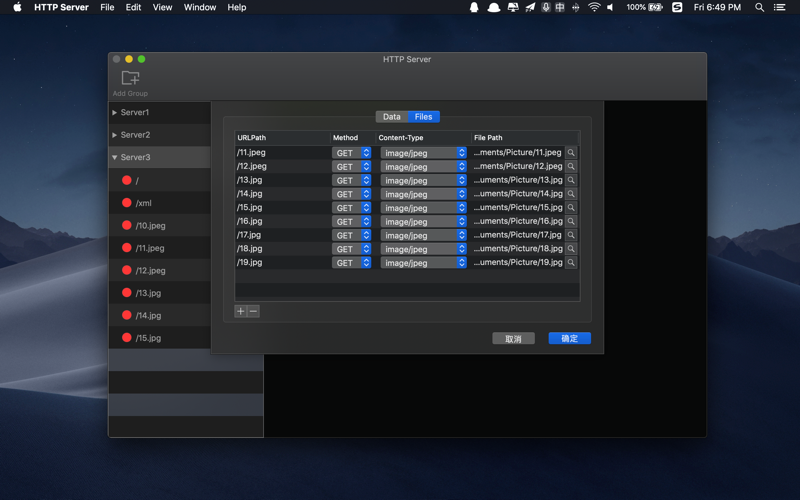The height and width of the screenshot is (500, 800).
Task: Click the Add Group folder icon
Action: click(x=130, y=78)
